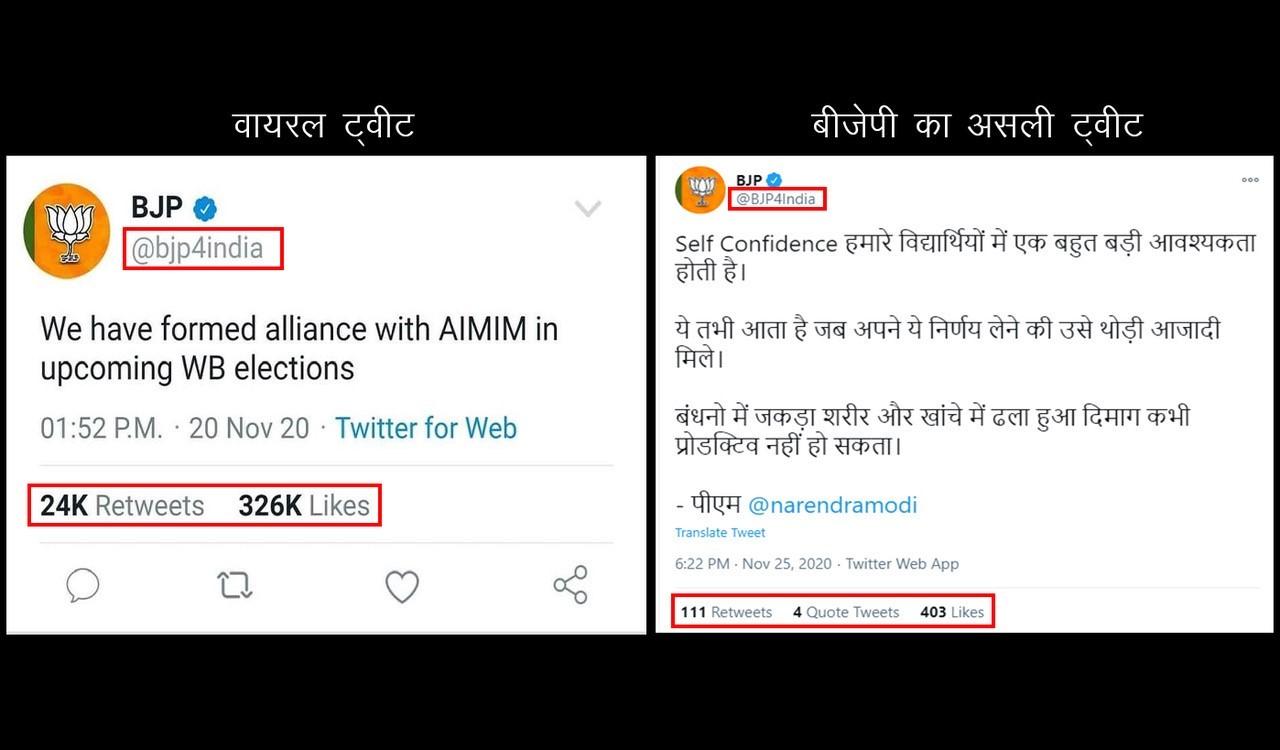Like the viral tweet with heart icon
This screenshot has height=750, width=1280.
pos(402,586)
